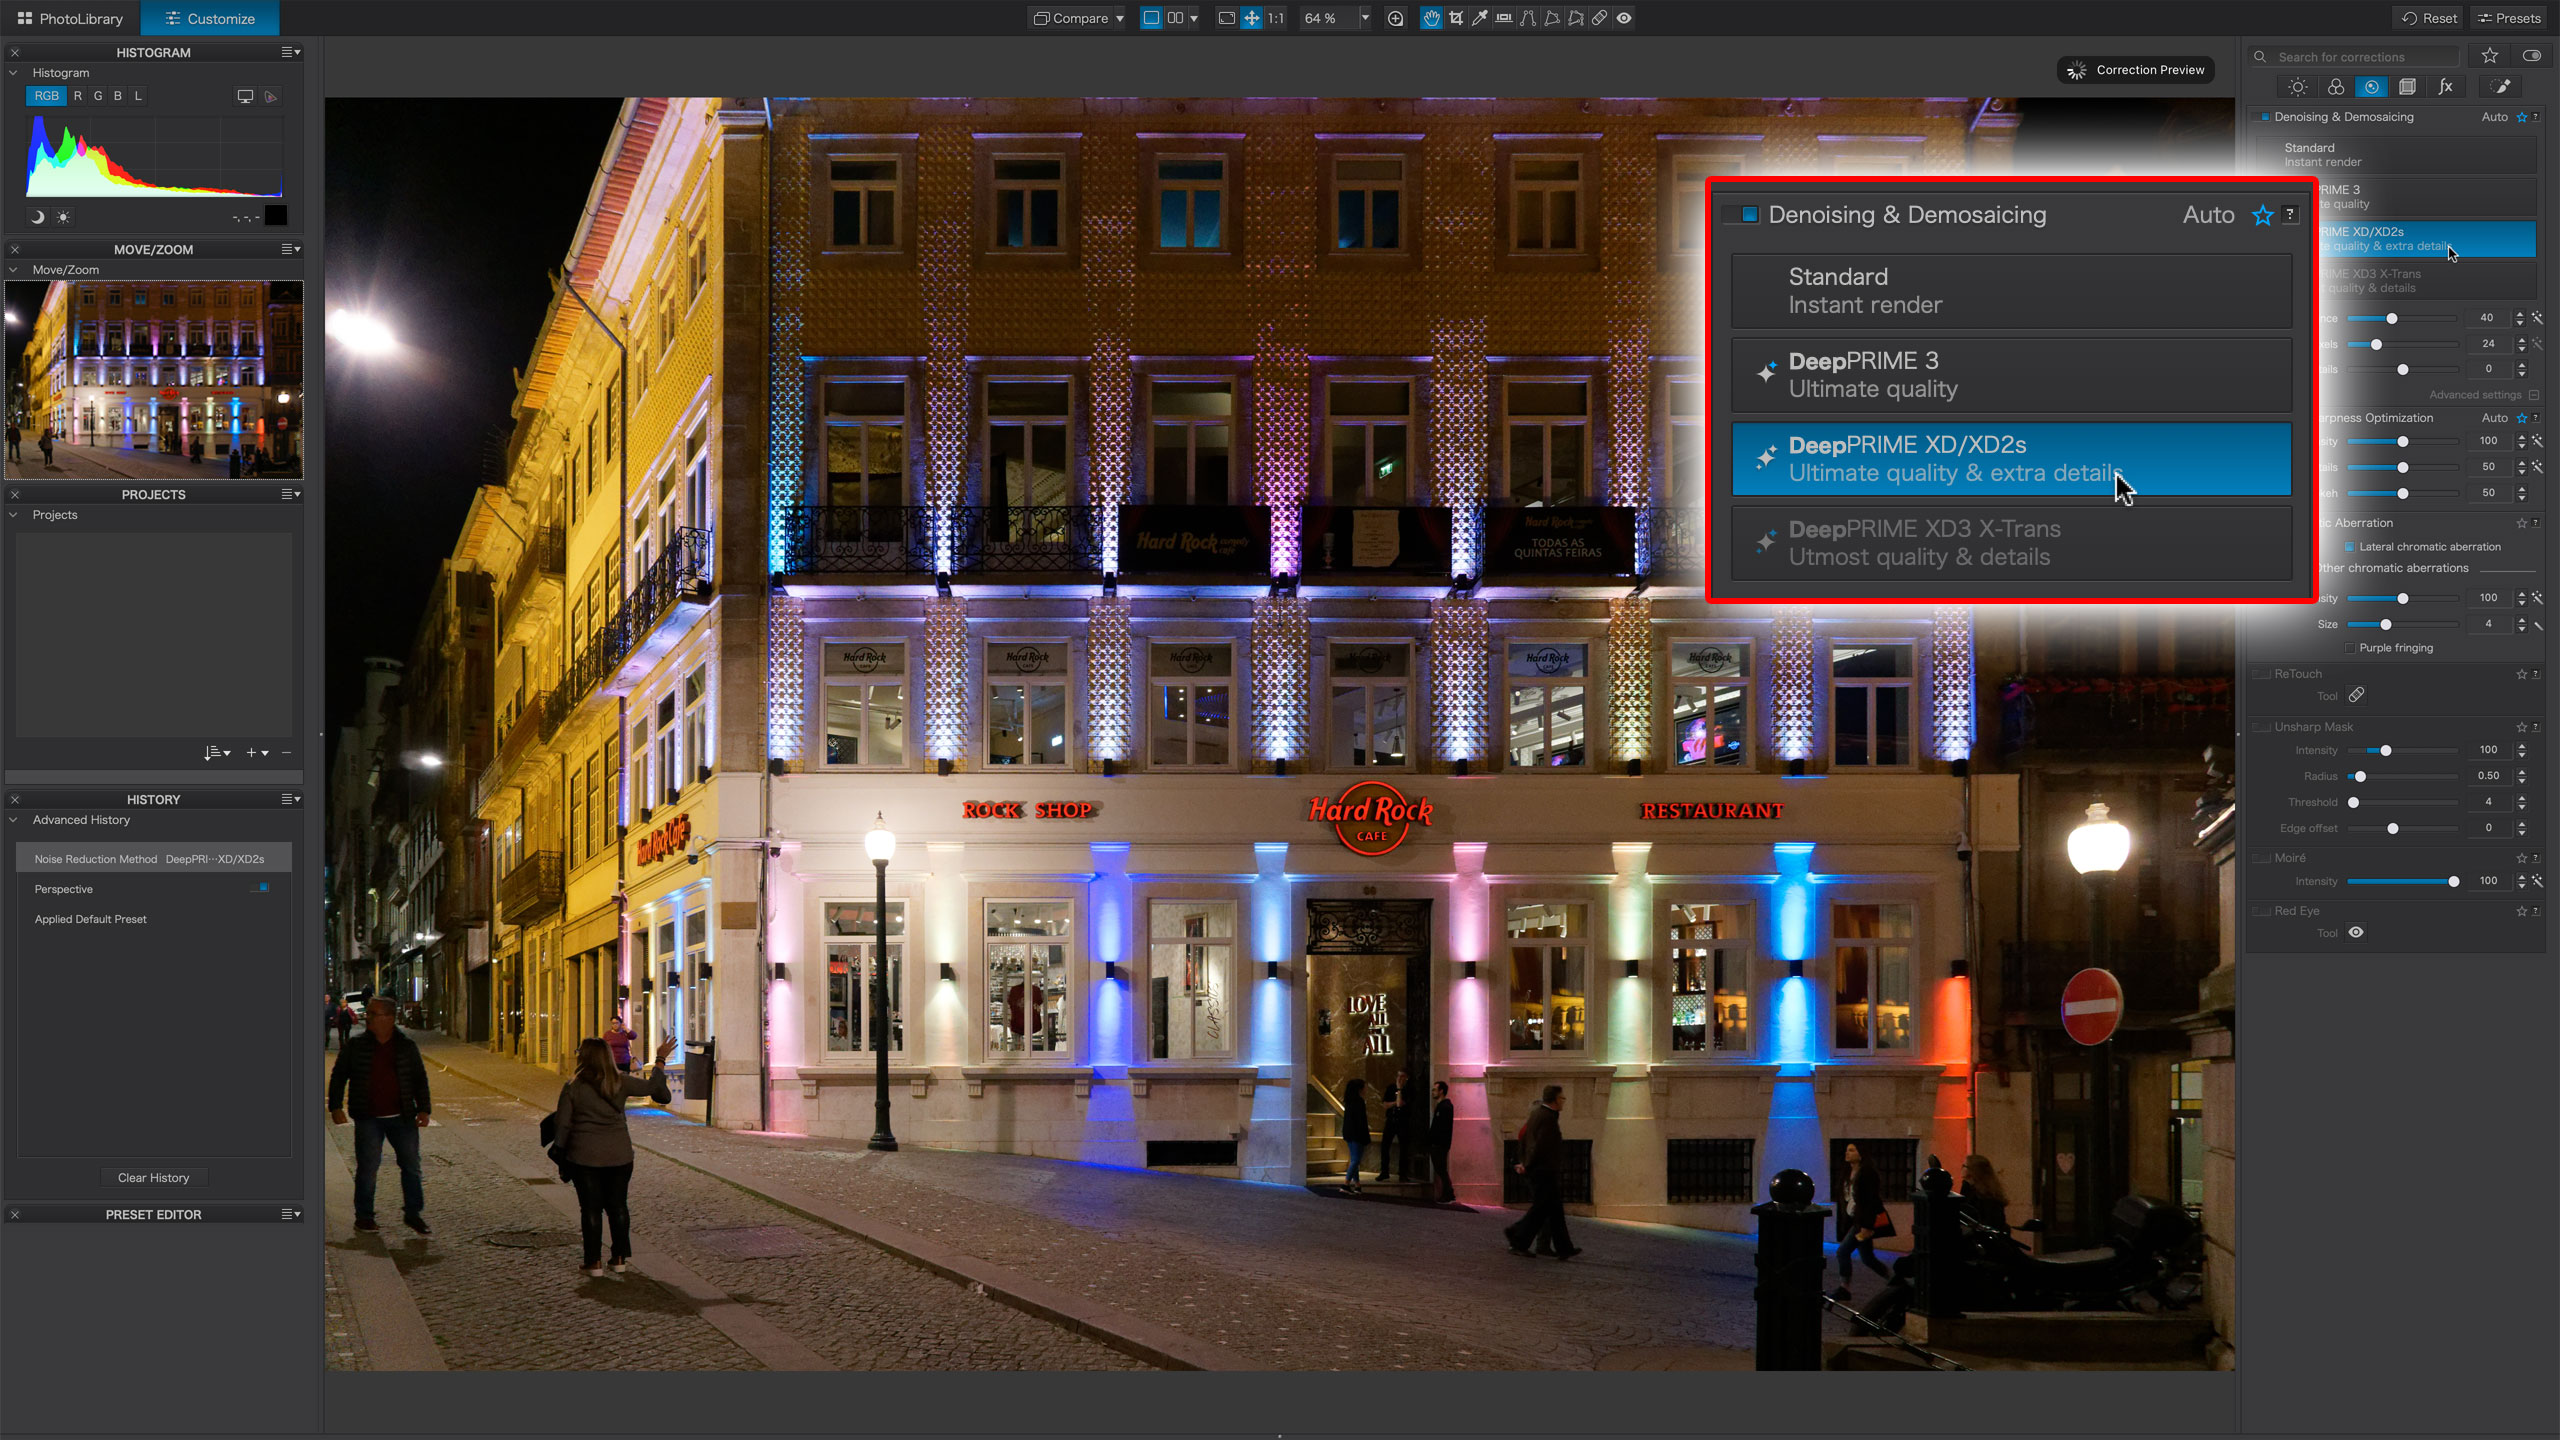Open the Local Adjustments brush palette
The width and height of the screenshot is (2560, 1440).
click(x=2501, y=87)
